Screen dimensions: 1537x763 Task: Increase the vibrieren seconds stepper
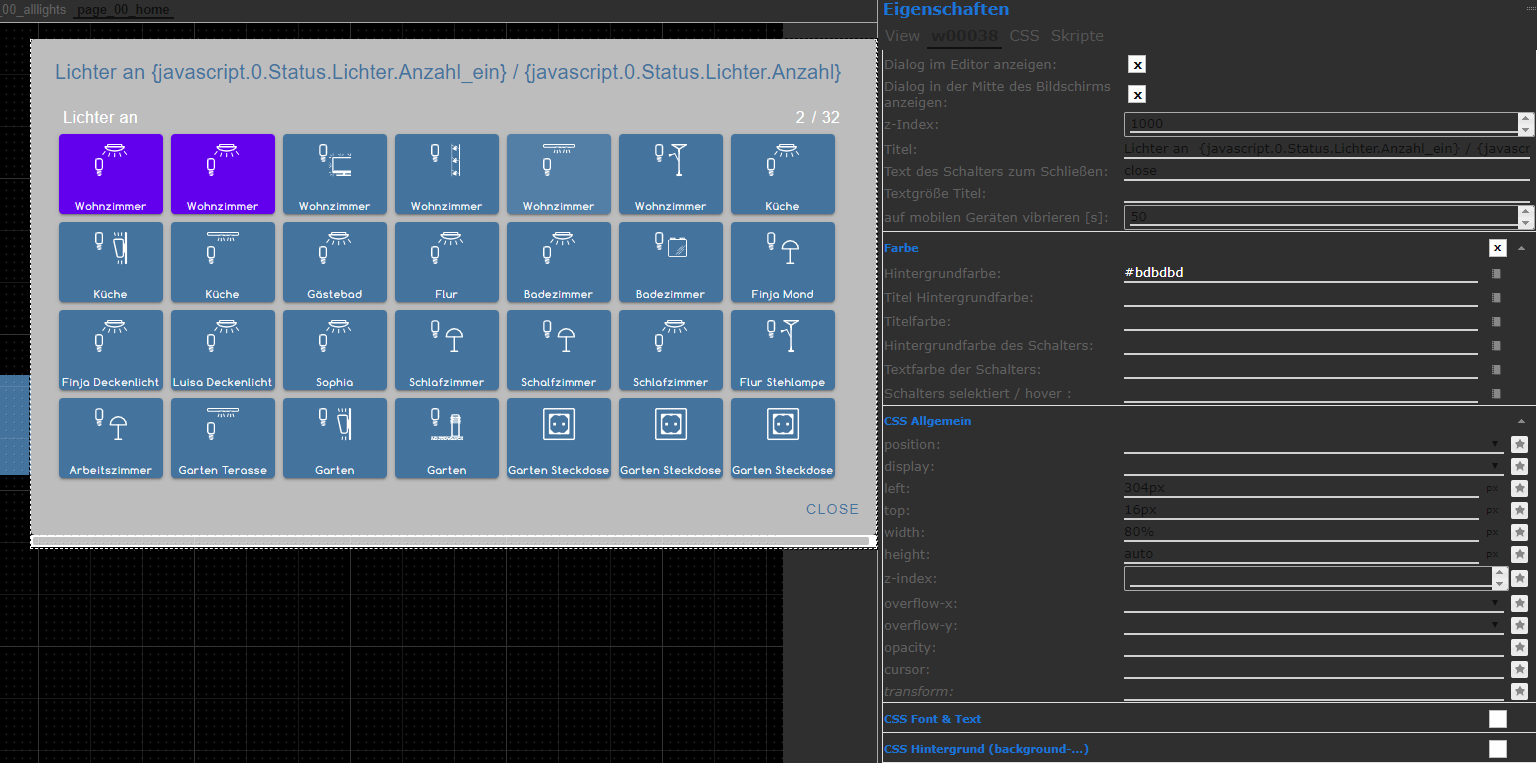coord(1524,211)
